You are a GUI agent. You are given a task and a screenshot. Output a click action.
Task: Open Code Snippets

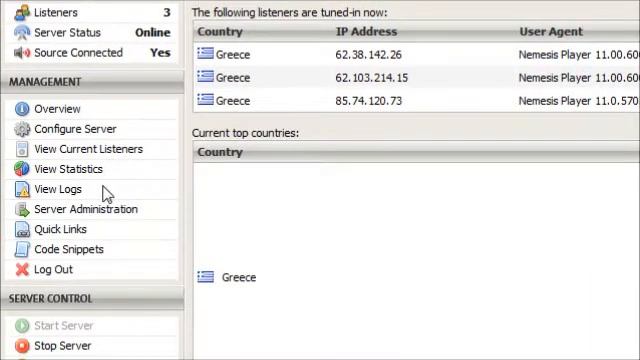69,249
